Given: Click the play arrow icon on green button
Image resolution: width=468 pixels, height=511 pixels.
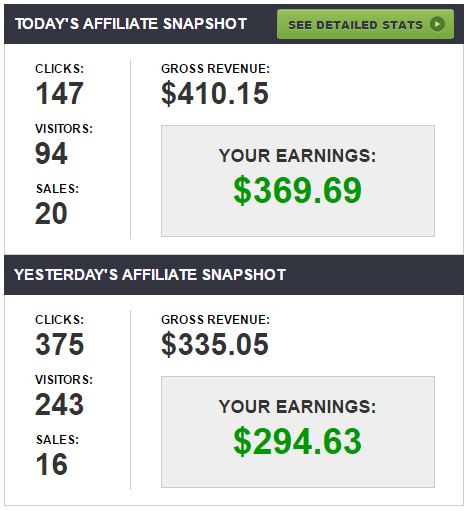Looking at the screenshot, I should coord(437,24).
